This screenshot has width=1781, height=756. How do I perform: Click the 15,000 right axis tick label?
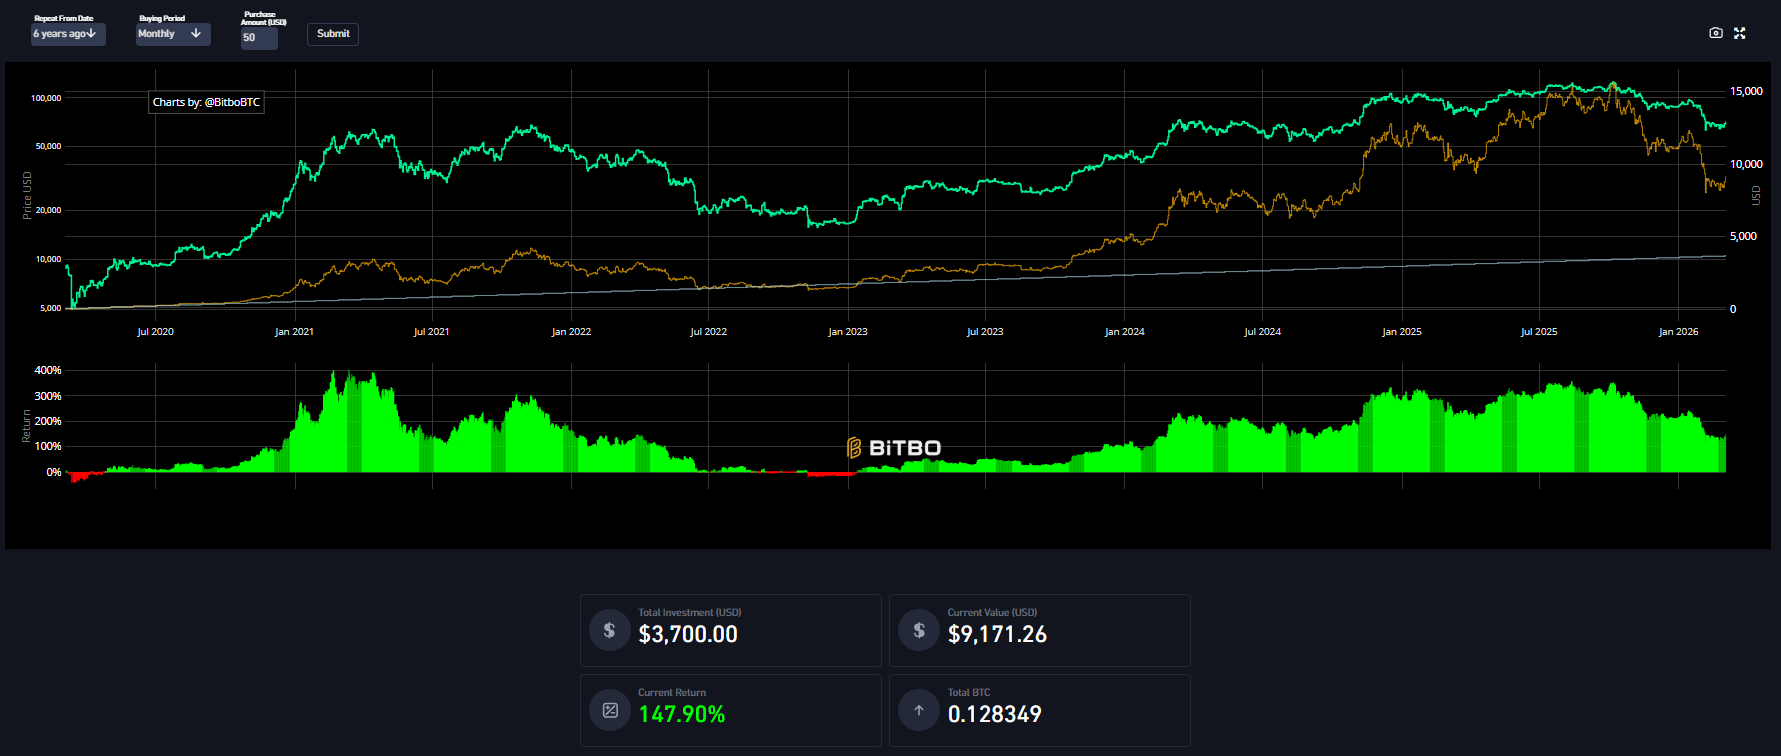[1745, 92]
